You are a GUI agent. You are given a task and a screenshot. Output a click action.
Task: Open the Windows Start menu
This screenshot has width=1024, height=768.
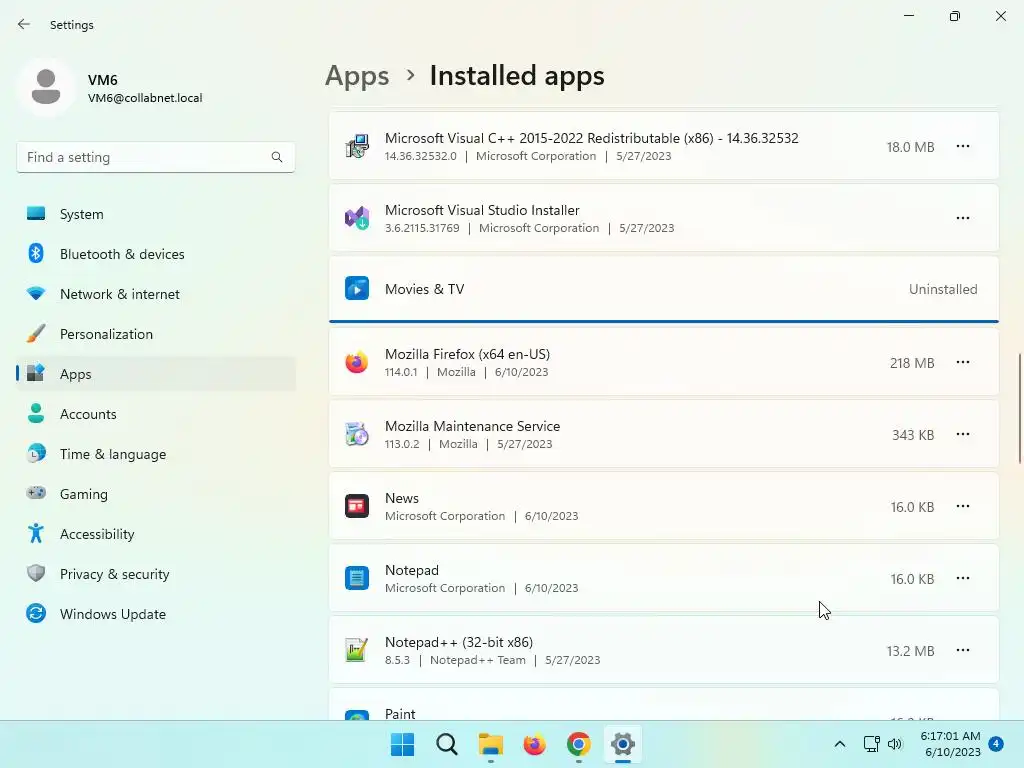tap(402, 744)
